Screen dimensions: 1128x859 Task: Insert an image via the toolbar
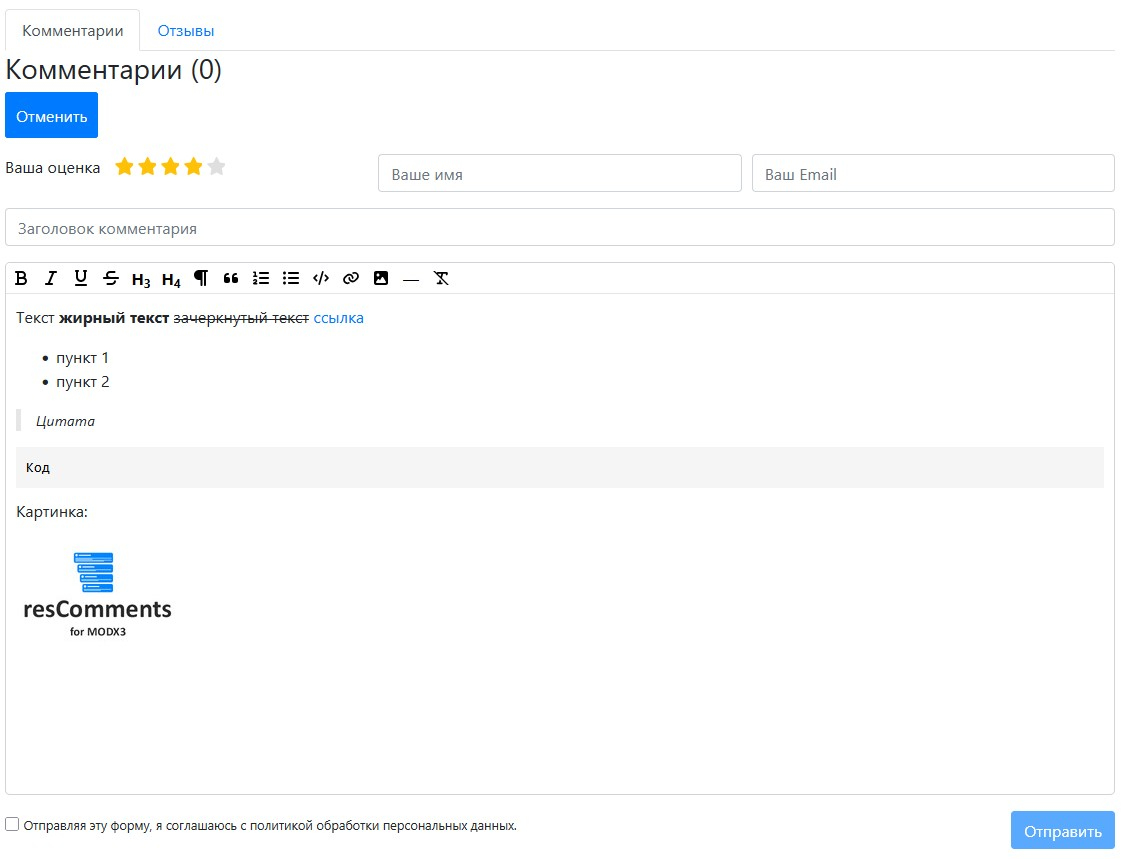pyautogui.click(x=381, y=278)
